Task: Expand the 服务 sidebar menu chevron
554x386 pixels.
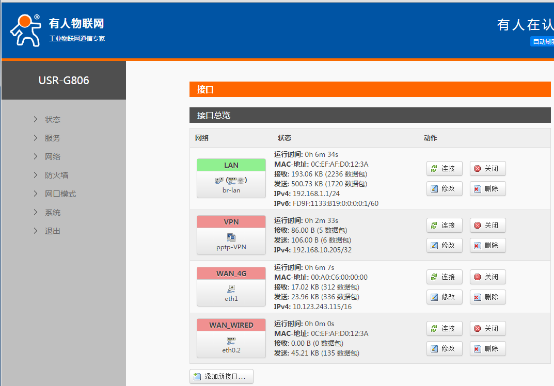Action: click(x=35, y=138)
